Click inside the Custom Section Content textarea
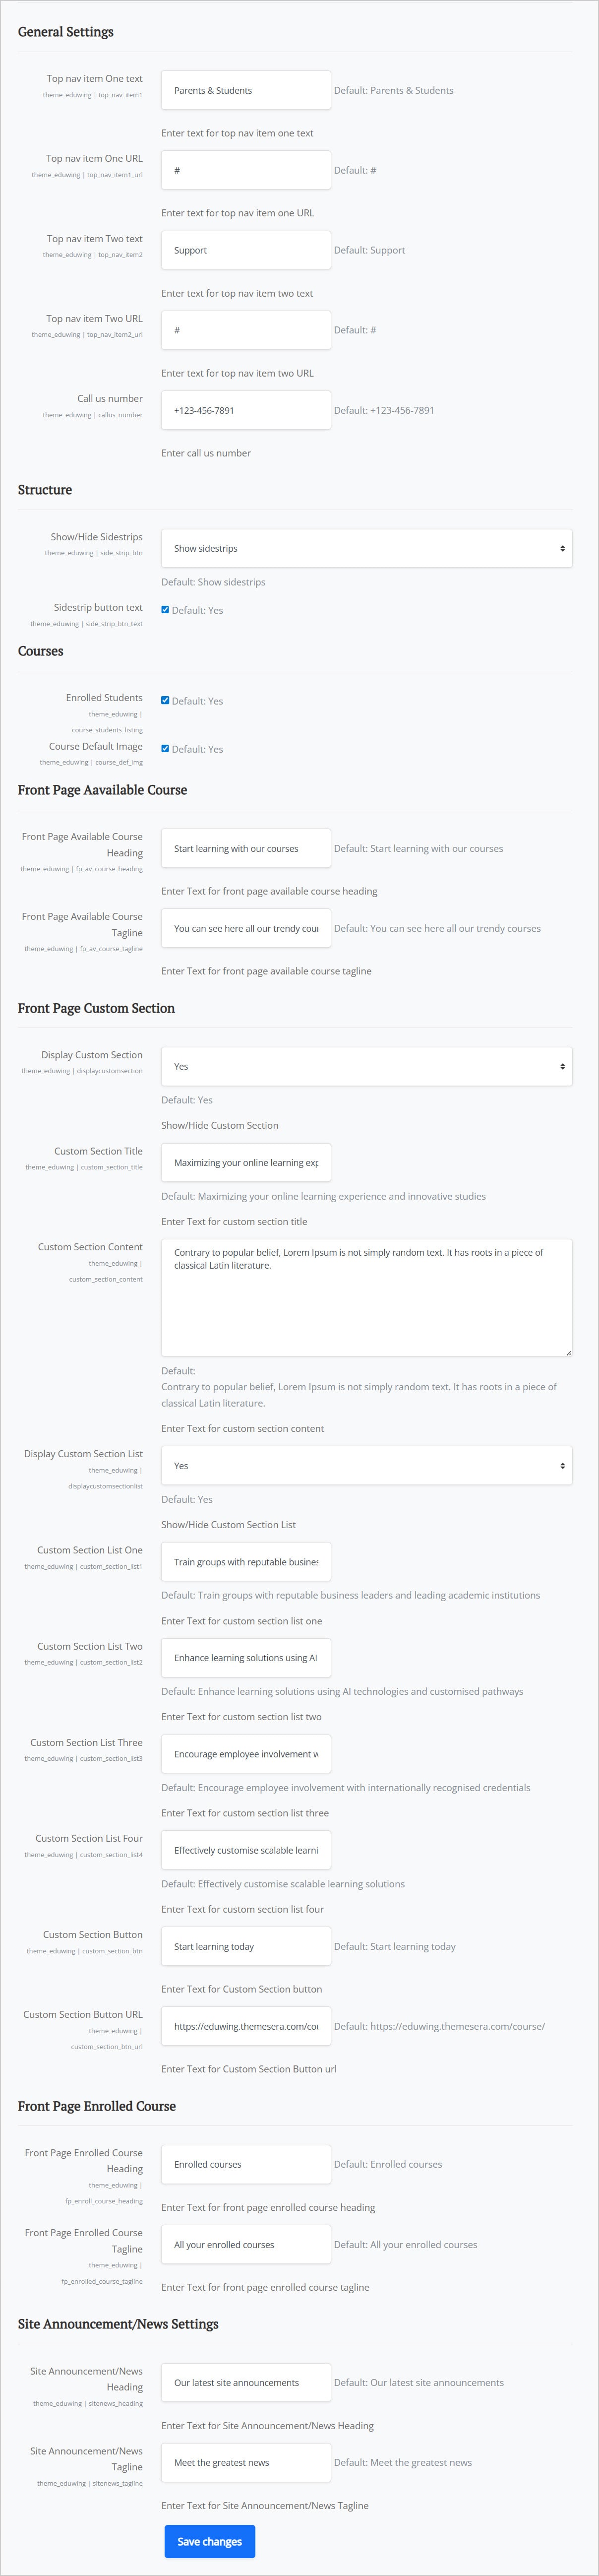Viewport: 599px width, 2576px height. pyautogui.click(x=366, y=1296)
